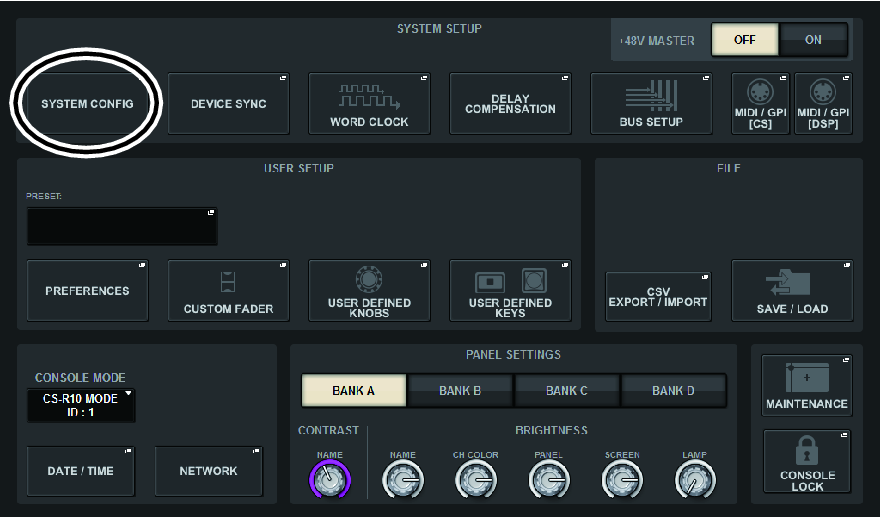Viewport: 883px width, 517px height.
Task: Click the System Config button
Action: 87,104
